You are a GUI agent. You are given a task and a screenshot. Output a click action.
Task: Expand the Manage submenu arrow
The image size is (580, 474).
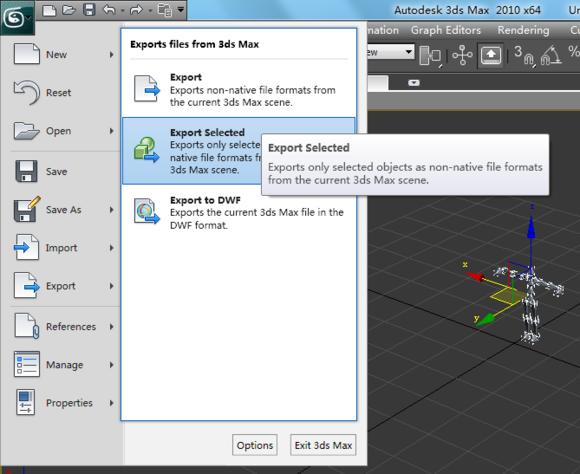(111, 365)
